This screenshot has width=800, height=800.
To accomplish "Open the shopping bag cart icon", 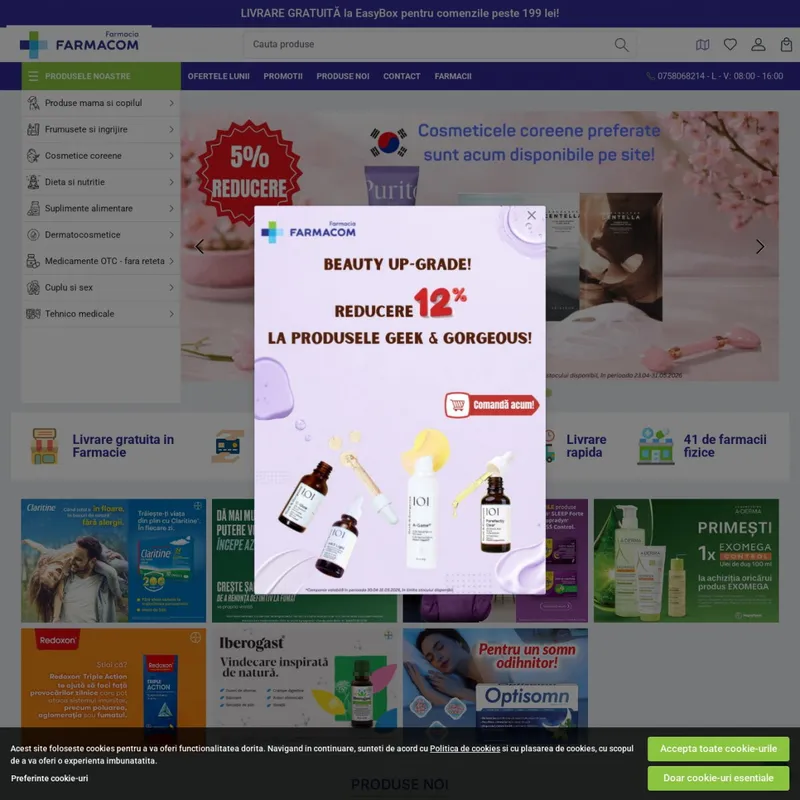I will point(786,44).
